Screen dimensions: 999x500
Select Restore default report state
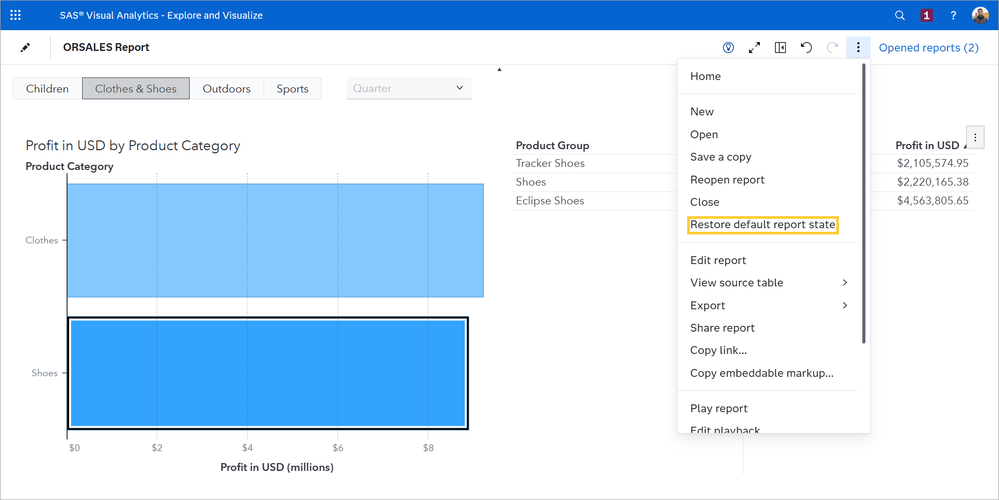pyautogui.click(x=762, y=225)
